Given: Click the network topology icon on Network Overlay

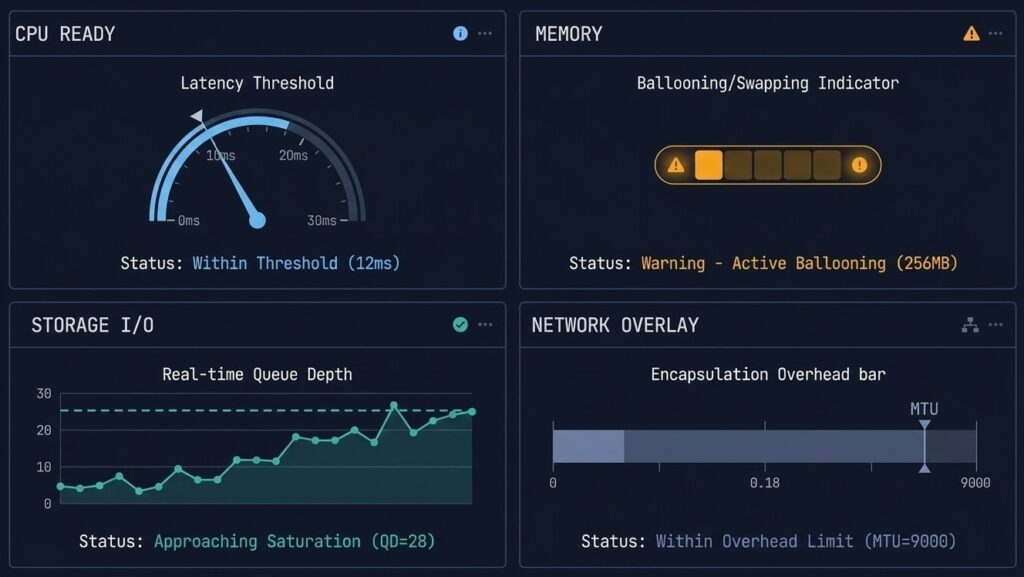Looking at the screenshot, I should tap(968, 323).
